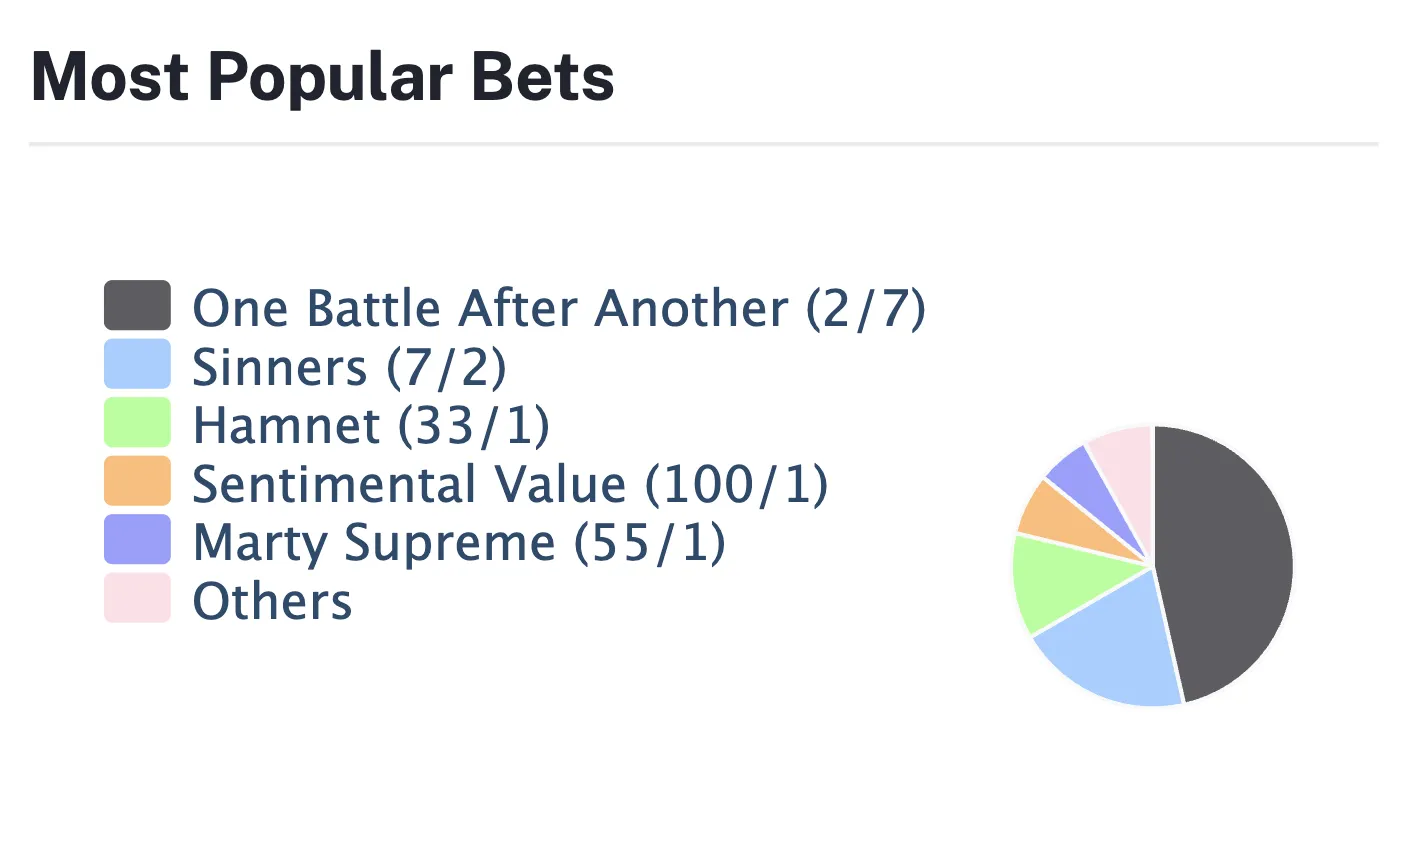This screenshot has height=856, width=1404.
Task: Click the light blue Sinners legend swatch
Action: click(137, 364)
